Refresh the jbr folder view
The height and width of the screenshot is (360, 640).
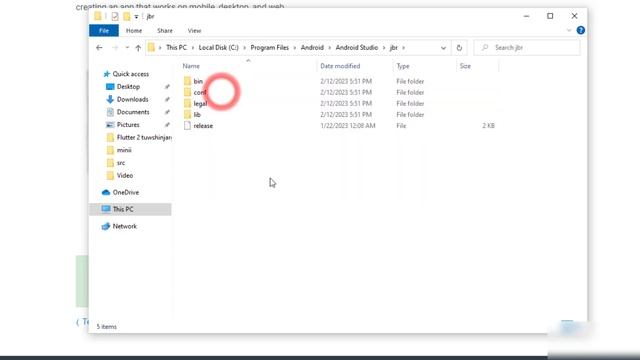click(x=459, y=48)
